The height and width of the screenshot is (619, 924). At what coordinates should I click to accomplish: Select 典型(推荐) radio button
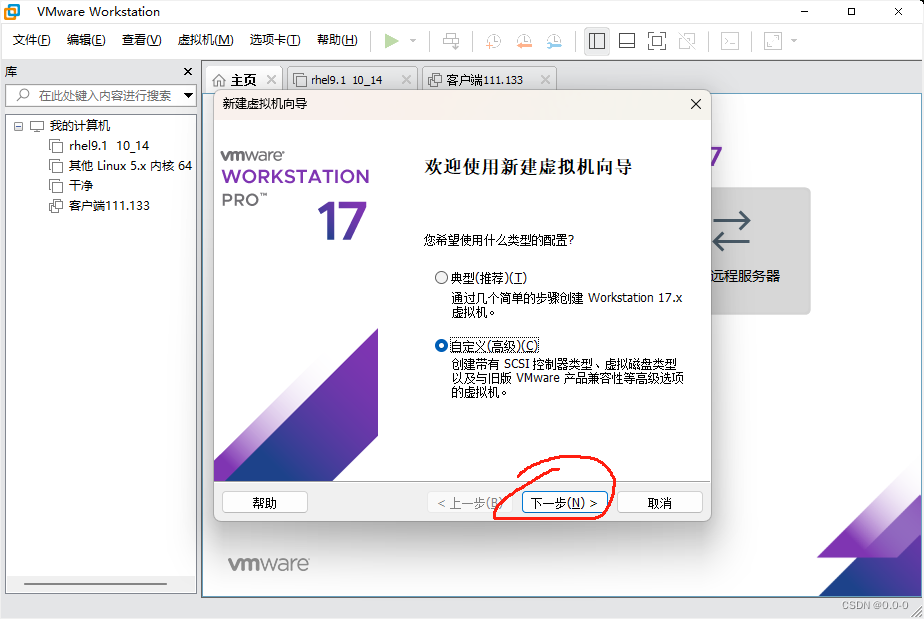tap(441, 278)
